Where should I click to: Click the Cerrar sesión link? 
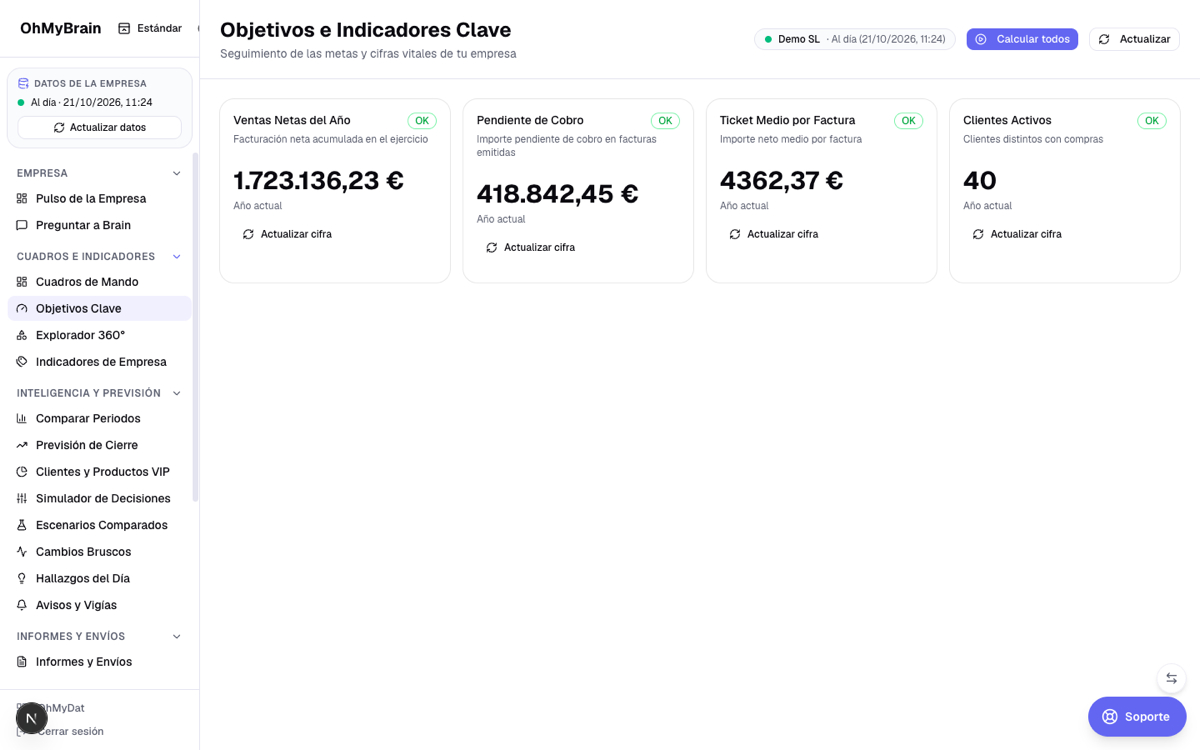pyautogui.click(x=70, y=732)
